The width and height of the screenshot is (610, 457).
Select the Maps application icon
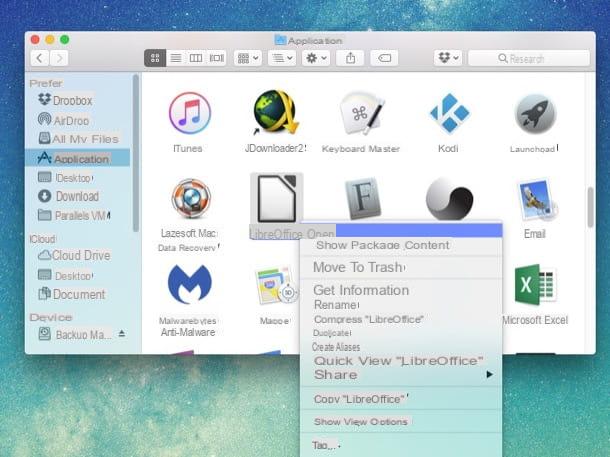coord(277,286)
